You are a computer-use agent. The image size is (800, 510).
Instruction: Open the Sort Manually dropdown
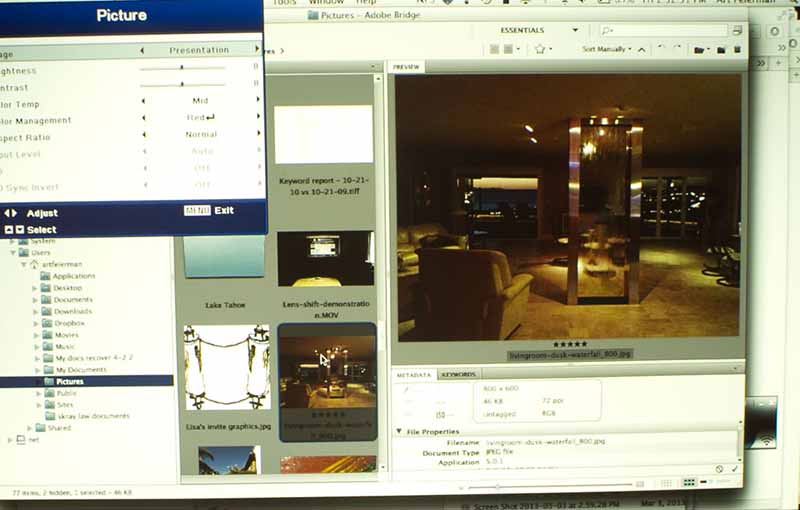(x=607, y=49)
